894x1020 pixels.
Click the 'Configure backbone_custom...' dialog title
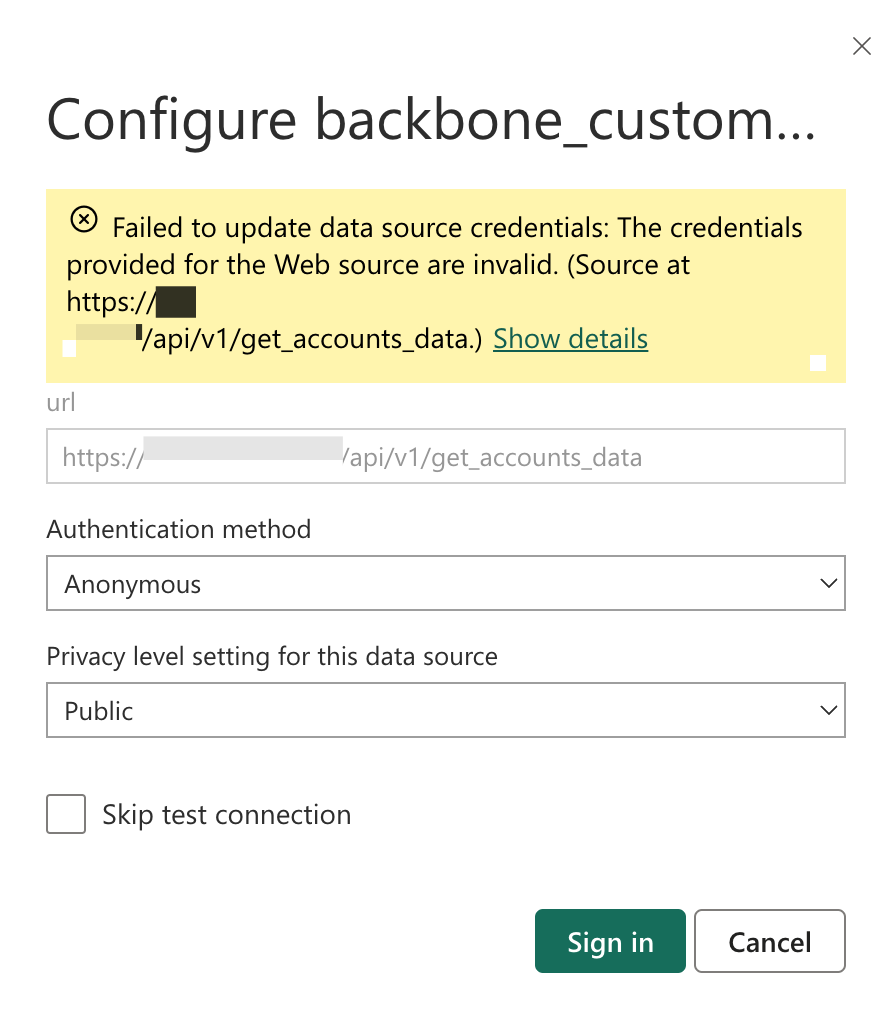pos(431,121)
